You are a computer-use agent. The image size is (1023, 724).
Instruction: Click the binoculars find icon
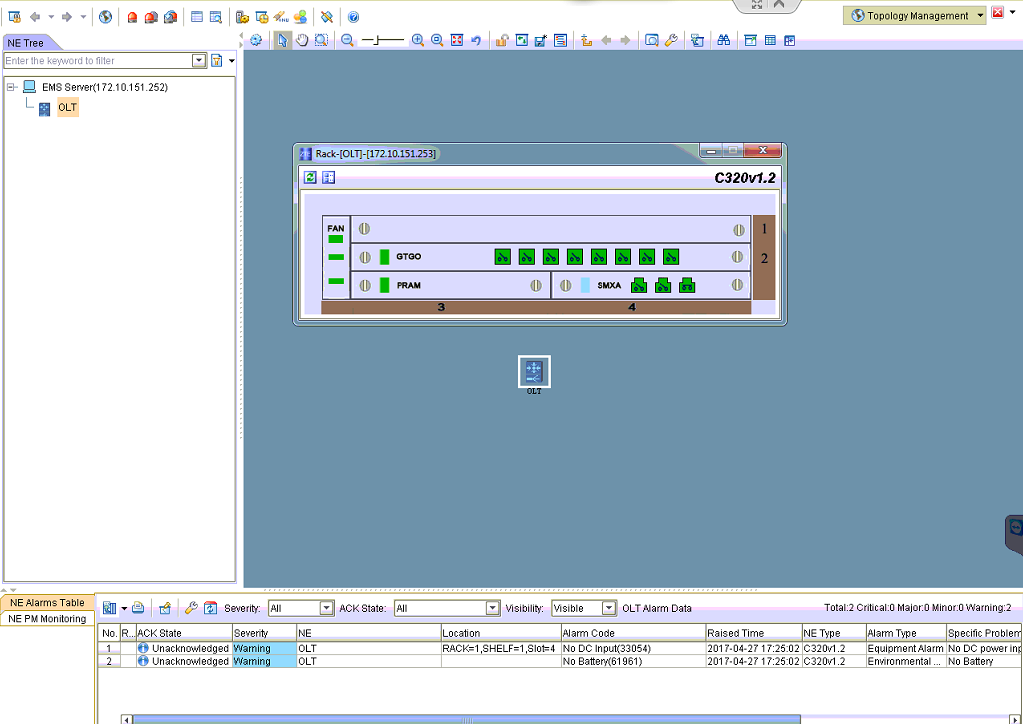tap(724, 40)
